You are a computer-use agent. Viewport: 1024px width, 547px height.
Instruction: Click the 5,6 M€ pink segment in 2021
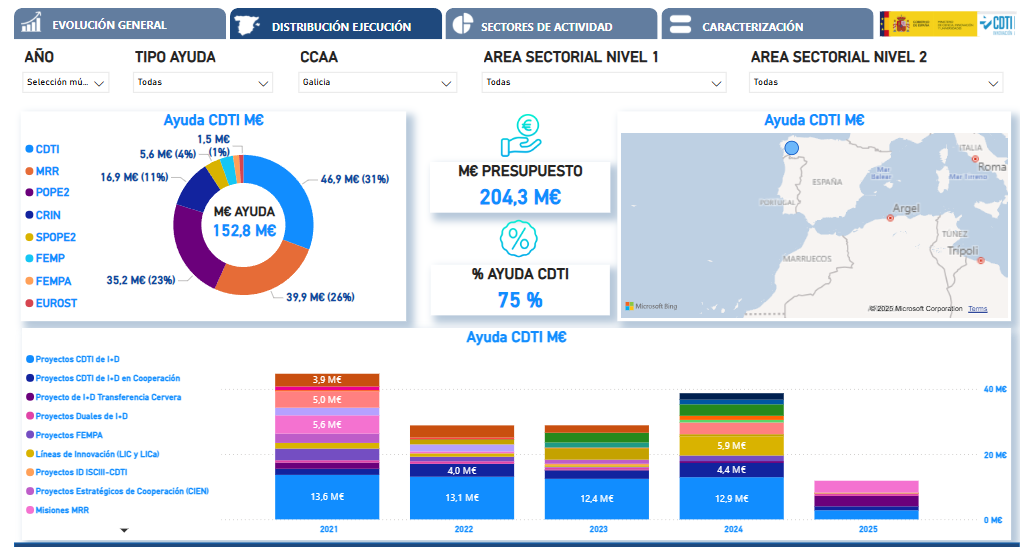(327, 425)
